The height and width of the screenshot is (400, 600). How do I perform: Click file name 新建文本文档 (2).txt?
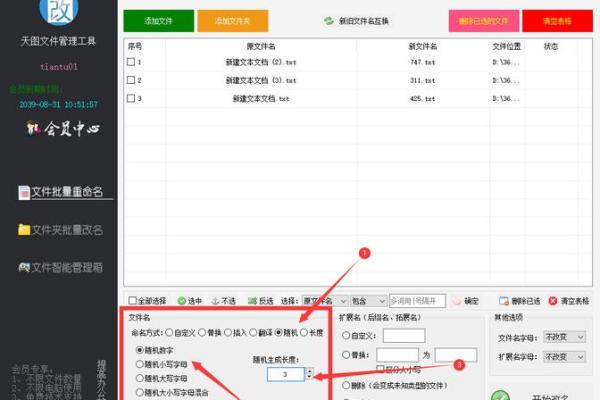[261, 62]
